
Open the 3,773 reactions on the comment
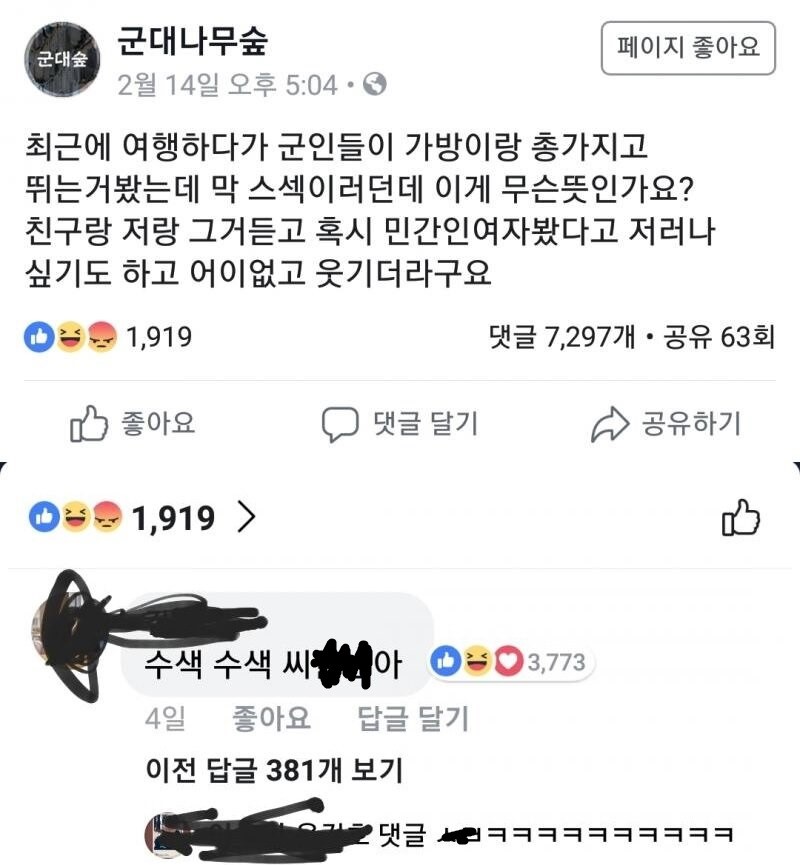pos(556,662)
